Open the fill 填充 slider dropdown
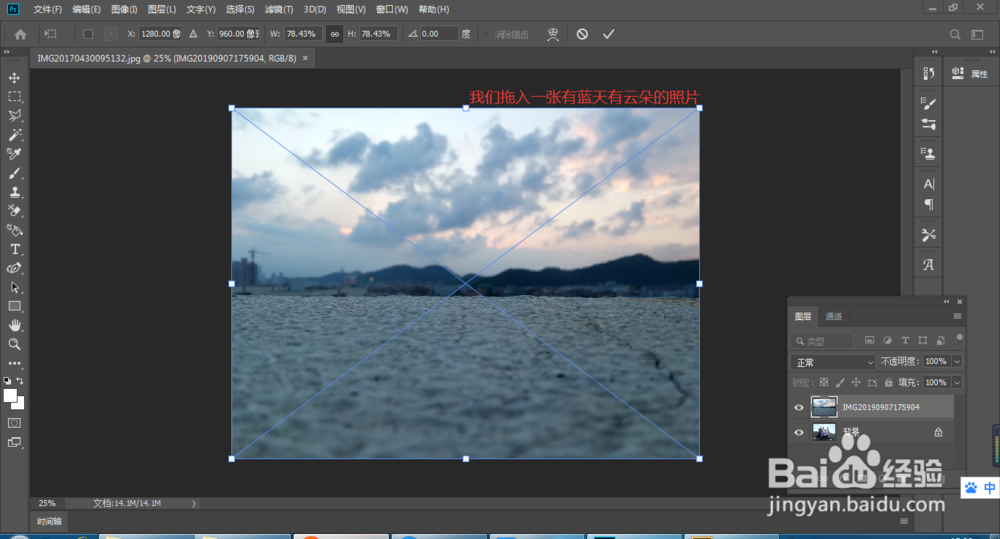The height and width of the screenshot is (539, 1000). pos(957,382)
